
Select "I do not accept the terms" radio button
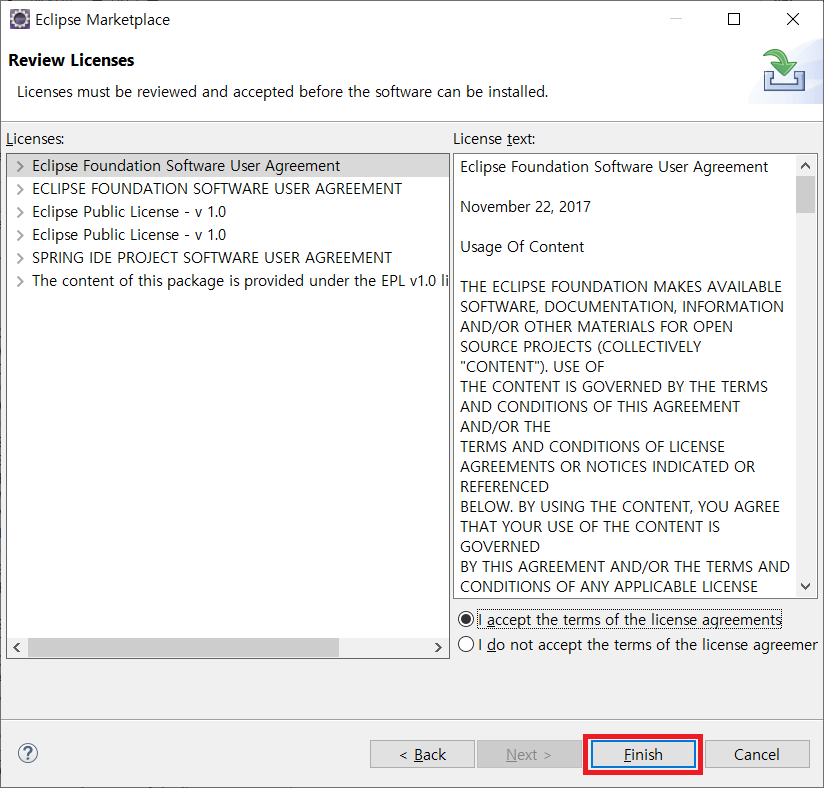pos(466,644)
